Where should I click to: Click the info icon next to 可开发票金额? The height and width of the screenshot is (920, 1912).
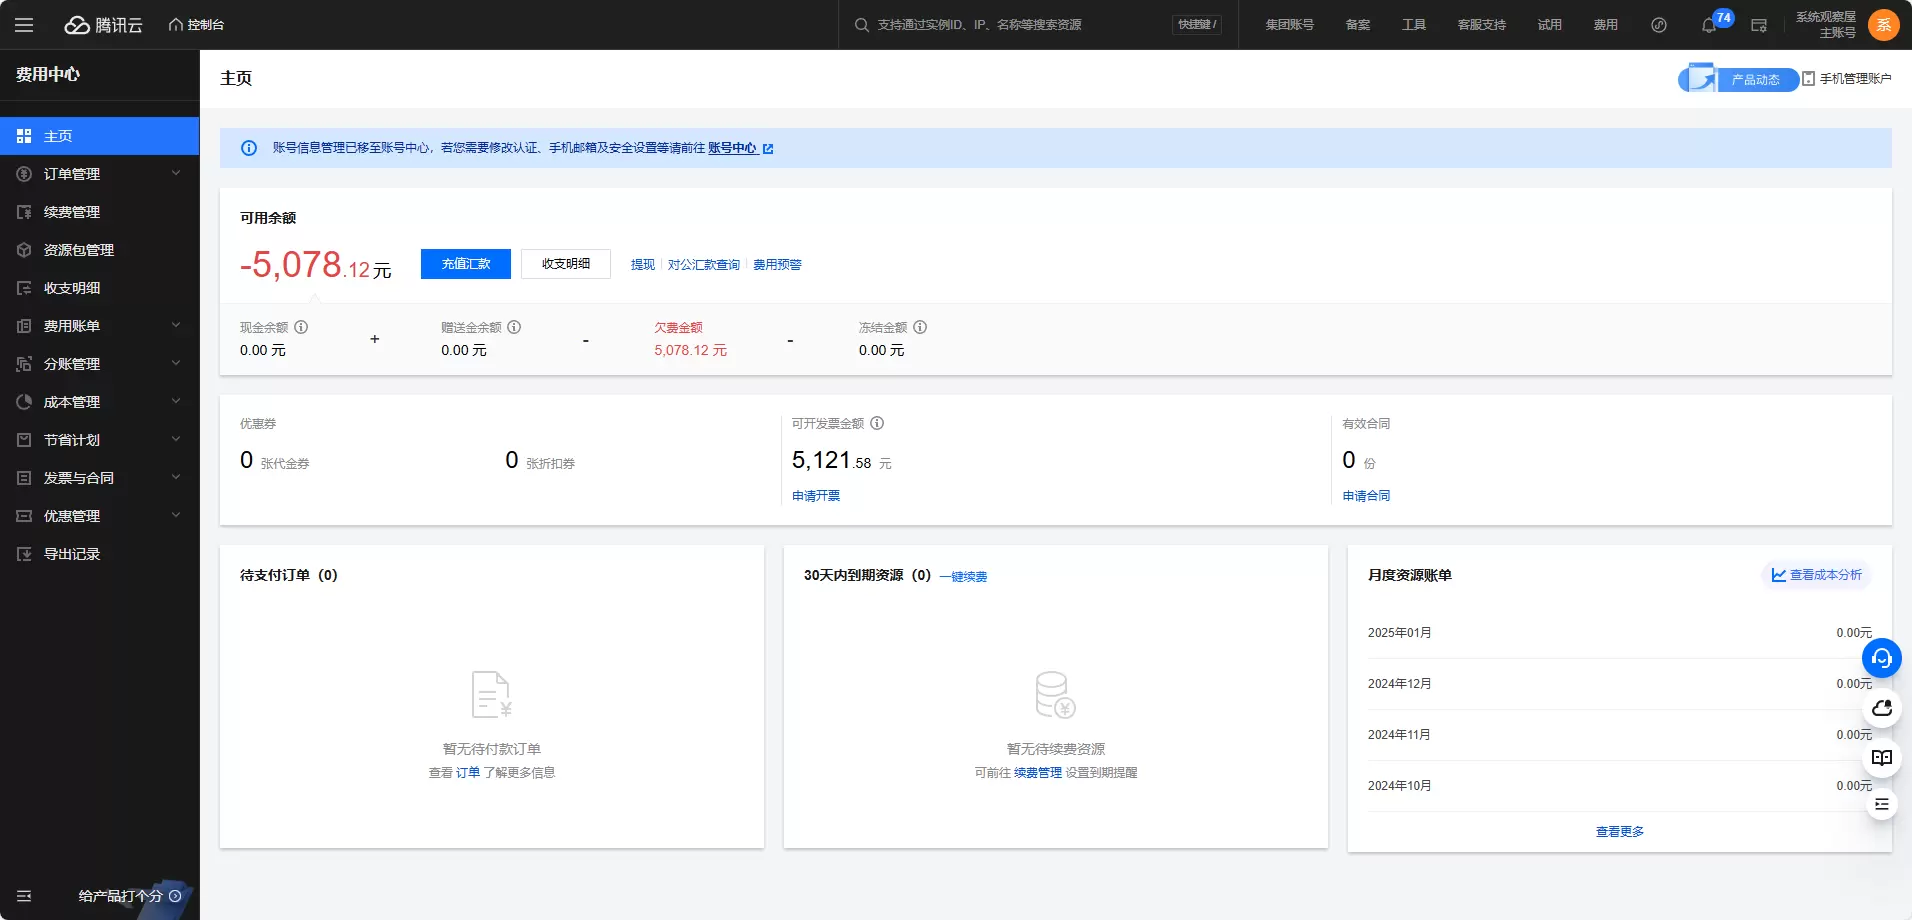[877, 423]
